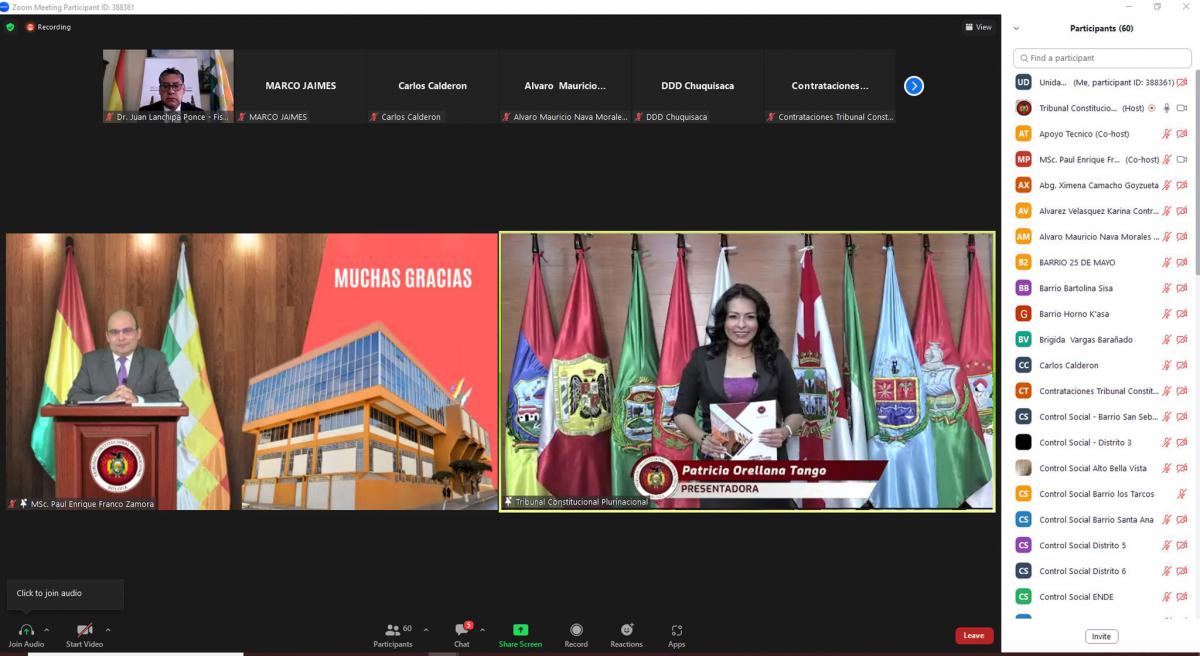The height and width of the screenshot is (656, 1200).
Task: Expand video options arrow beside Start Video
Action: tap(108, 630)
